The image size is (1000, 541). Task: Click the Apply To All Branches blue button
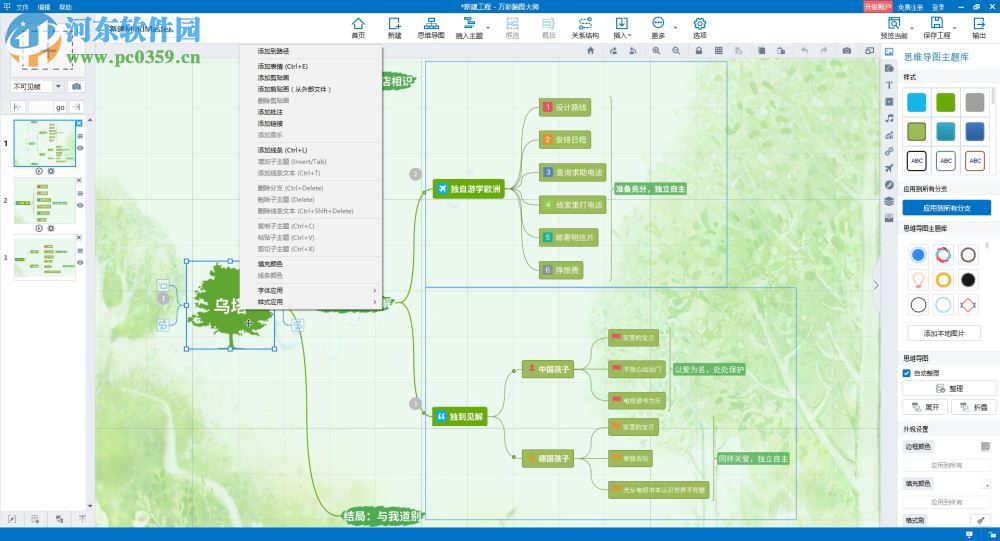click(946, 207)
